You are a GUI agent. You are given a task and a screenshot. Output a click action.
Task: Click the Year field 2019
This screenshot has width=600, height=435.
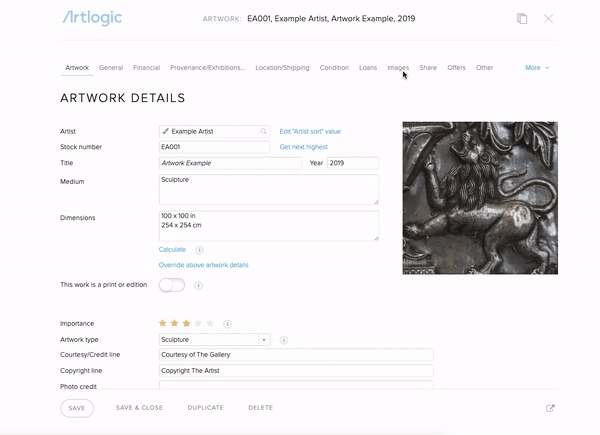click(x=353, y=163)
